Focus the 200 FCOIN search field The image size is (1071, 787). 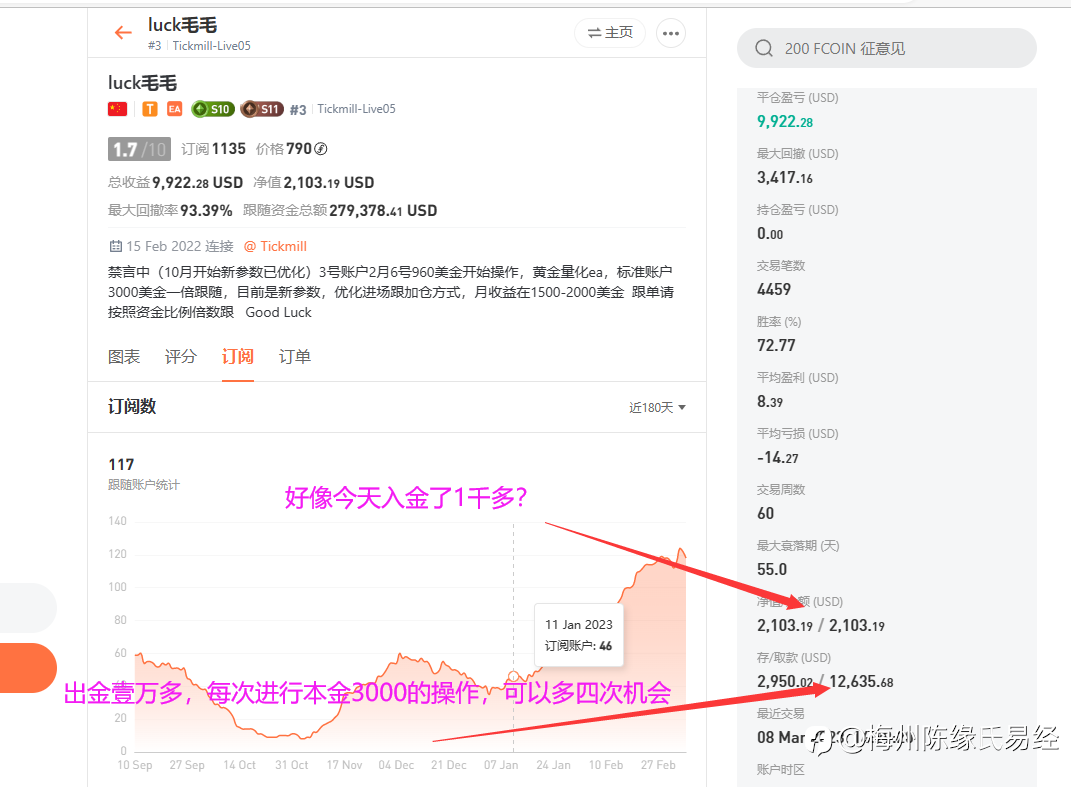pyautogui.click(x=887, y=49)
